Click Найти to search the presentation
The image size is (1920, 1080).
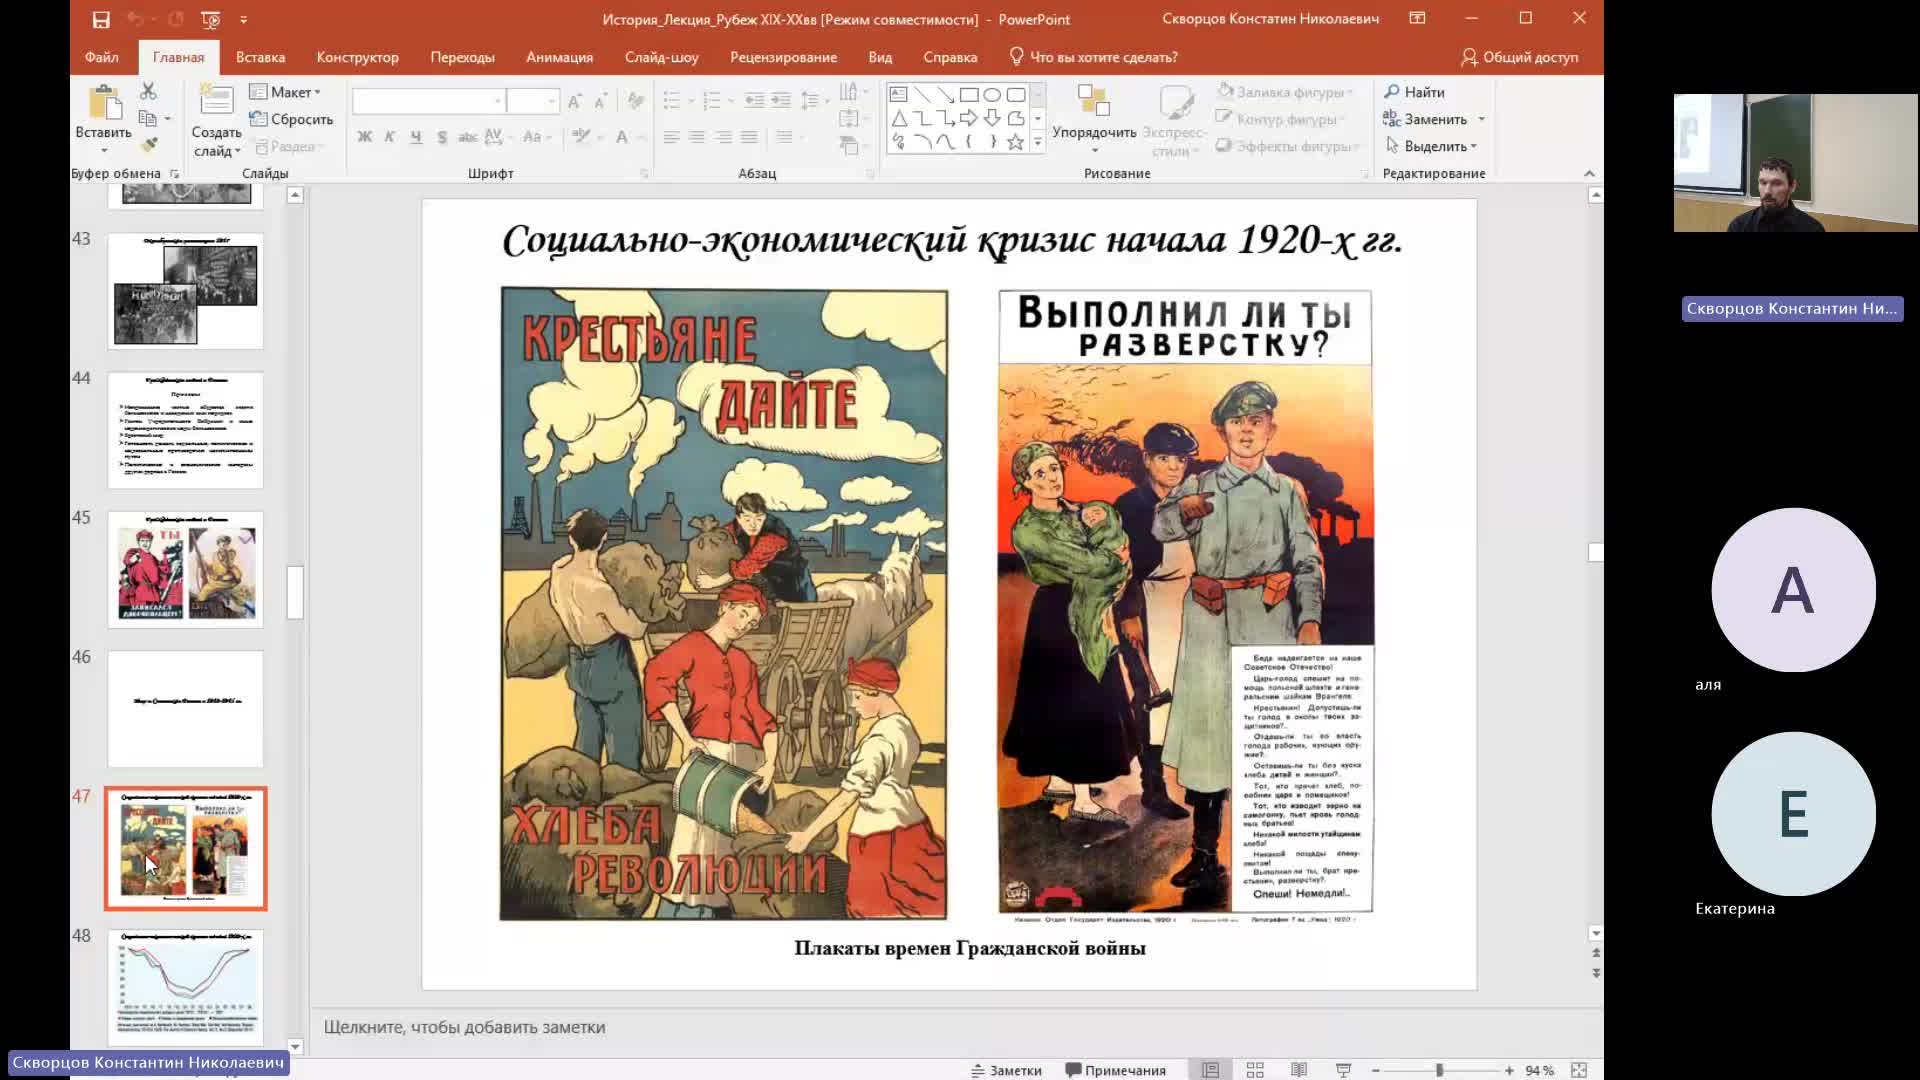tap(1414, 92)
